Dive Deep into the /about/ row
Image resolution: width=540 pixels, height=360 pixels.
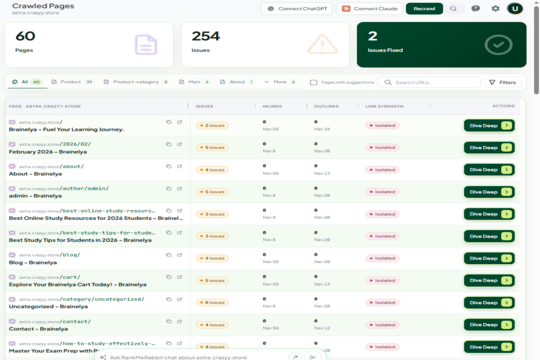tap(489, 170)
